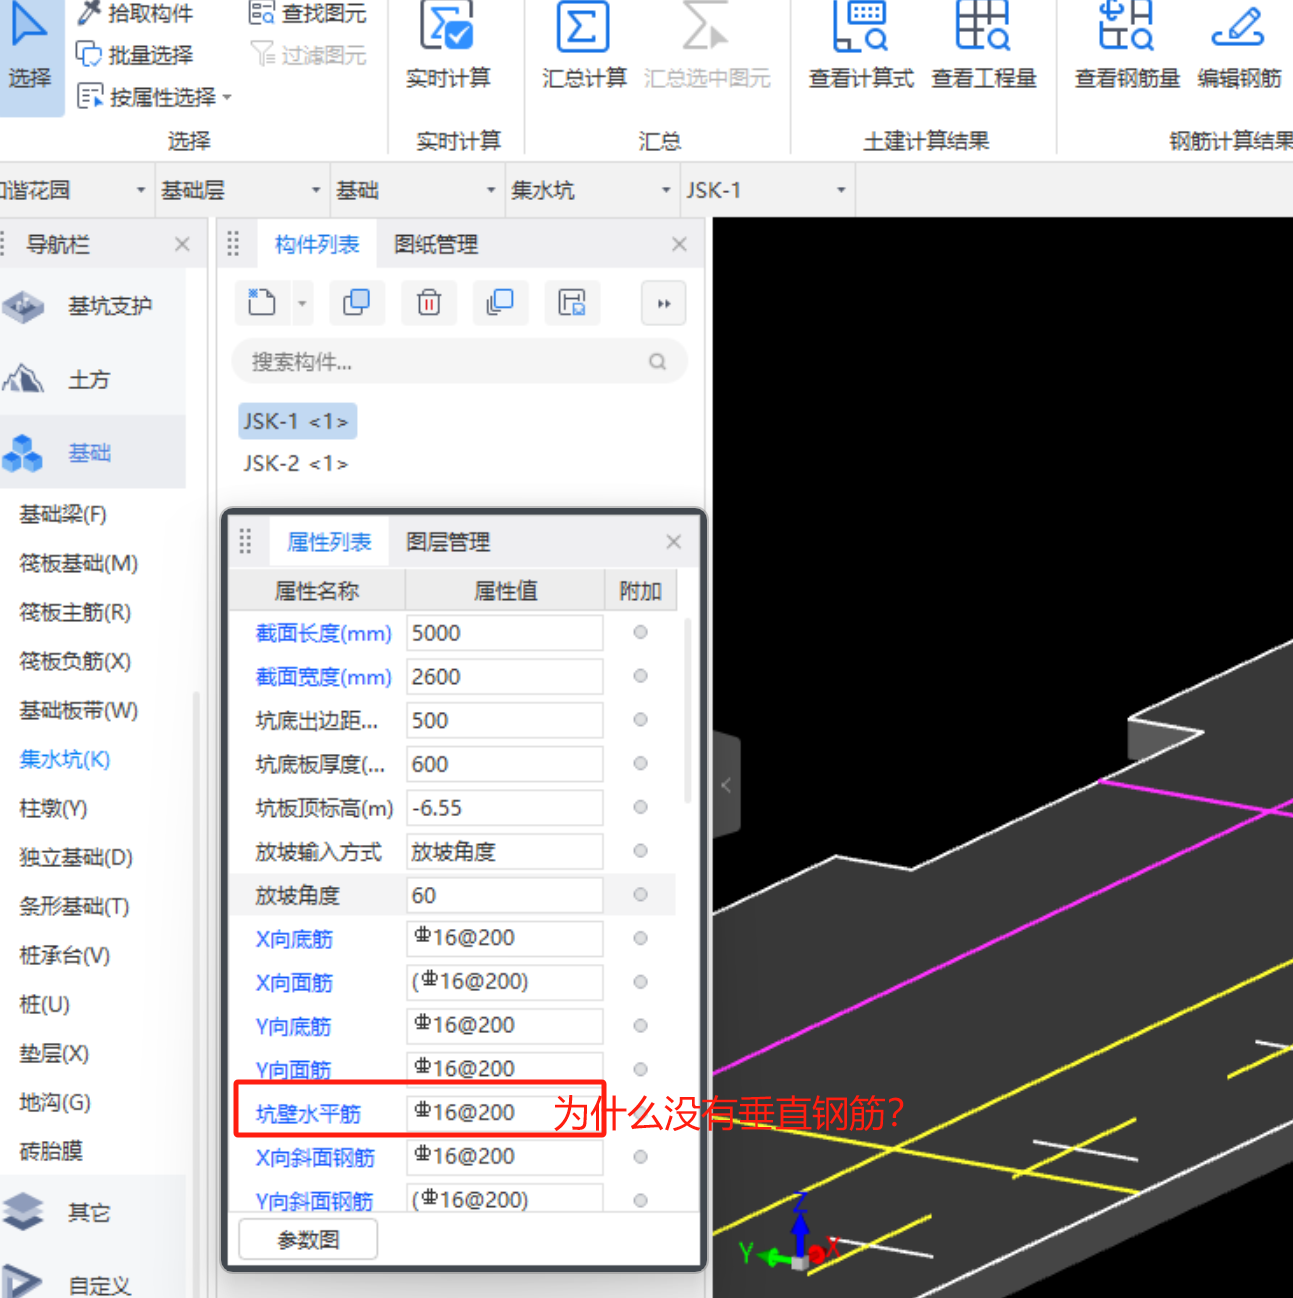The image size is (1293, 1298).
Task: Open 其它 navigation category
Action: coord(93,1212)
